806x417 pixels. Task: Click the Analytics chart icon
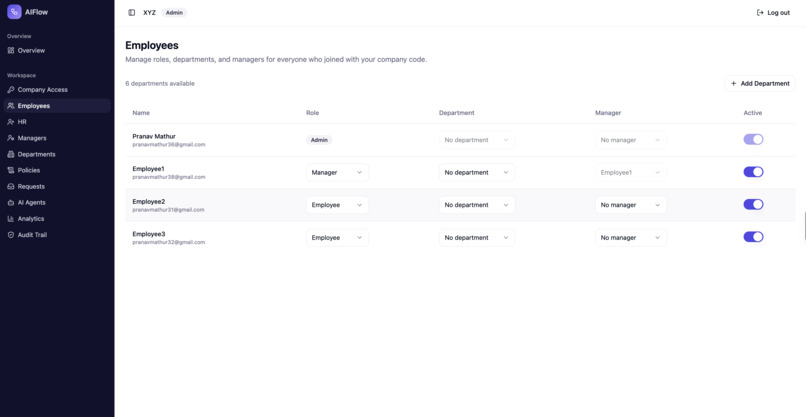point(11,219)
